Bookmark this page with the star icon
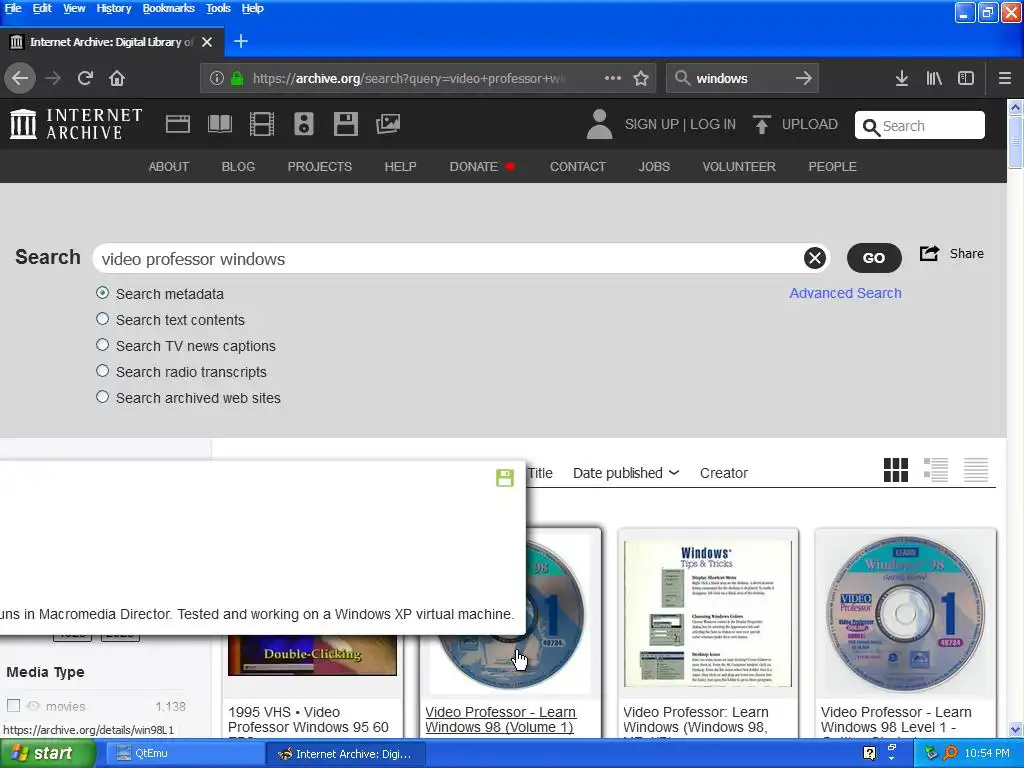The image size is (1024, 768). [641, 78]
